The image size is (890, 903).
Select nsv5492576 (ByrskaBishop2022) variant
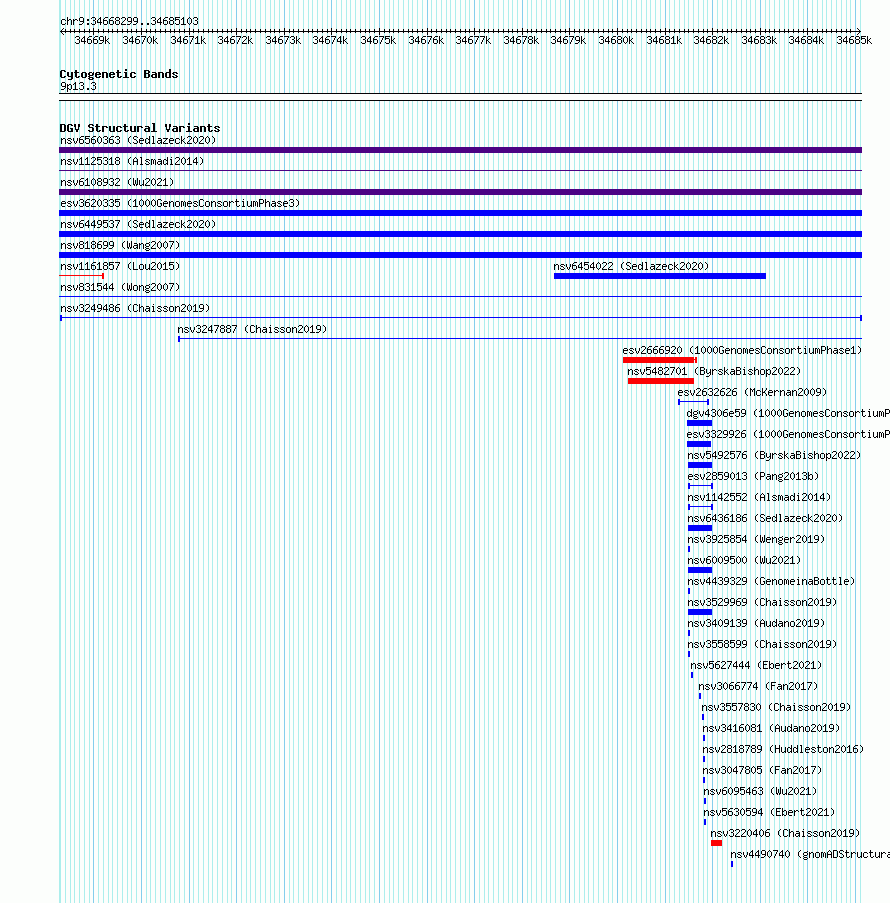tap(774, 456)
